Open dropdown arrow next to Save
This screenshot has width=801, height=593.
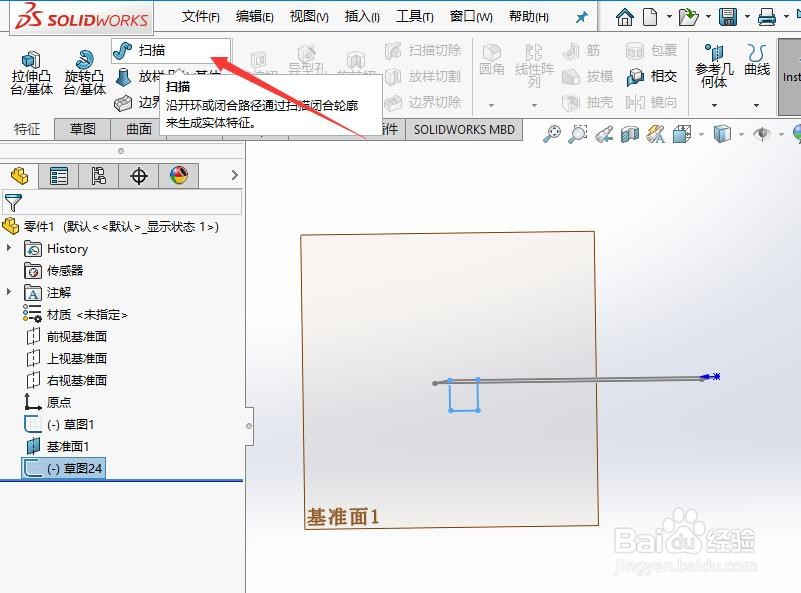point(747,17)
